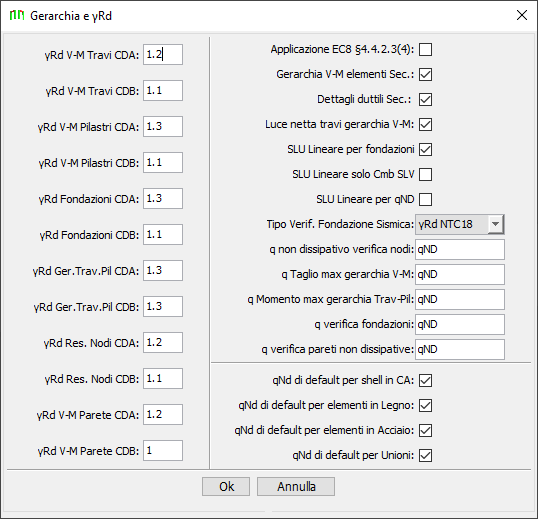The height and width of the screenshot is (519, 538).
Task: Click the γRd V-M Parete CDB input
Action: [x=163, y=450]
